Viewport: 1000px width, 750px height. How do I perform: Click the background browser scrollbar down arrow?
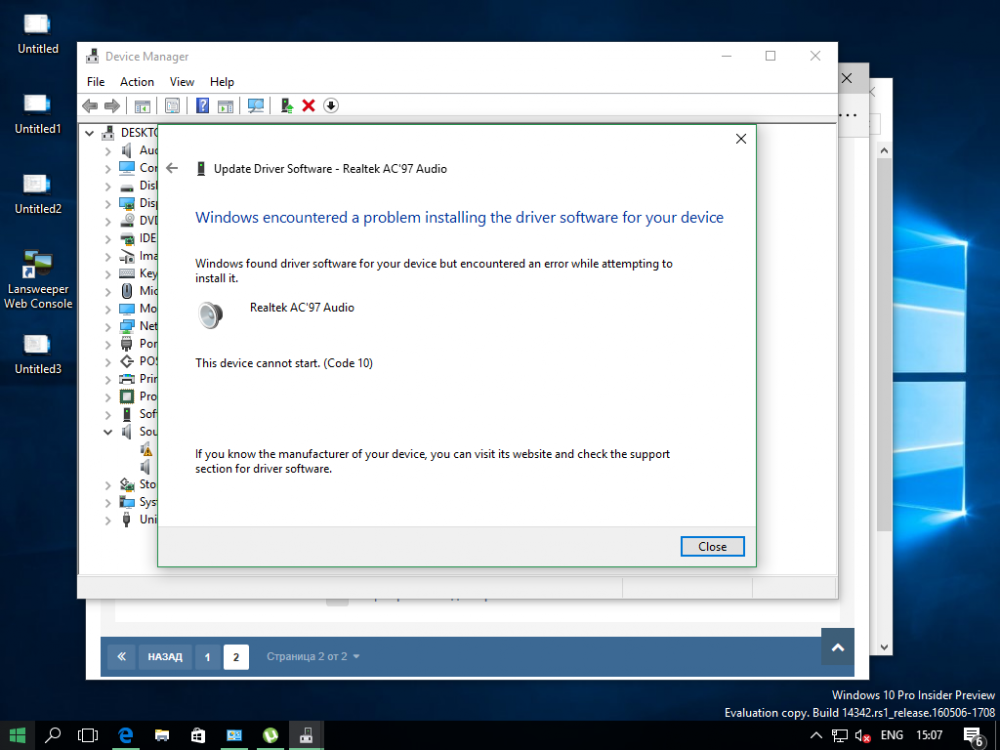point(884,647)
